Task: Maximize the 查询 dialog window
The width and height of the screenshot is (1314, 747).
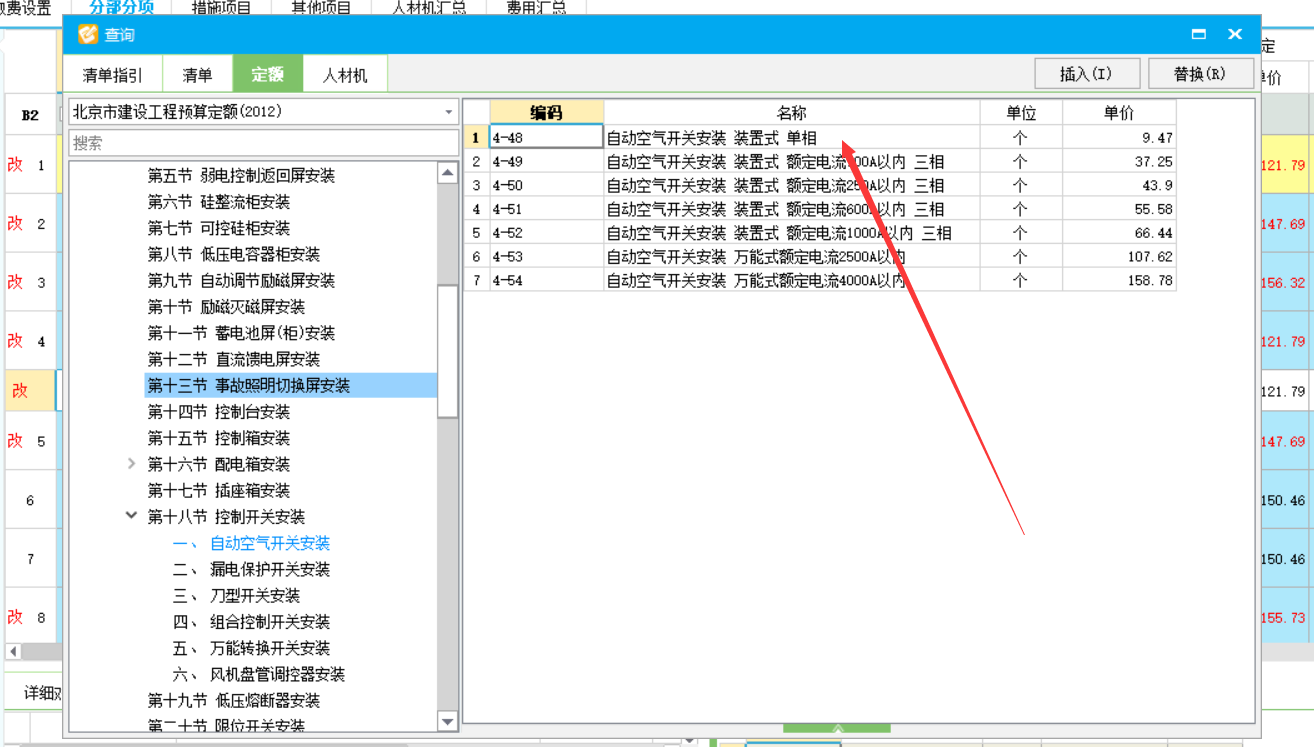Action: 1199,34
